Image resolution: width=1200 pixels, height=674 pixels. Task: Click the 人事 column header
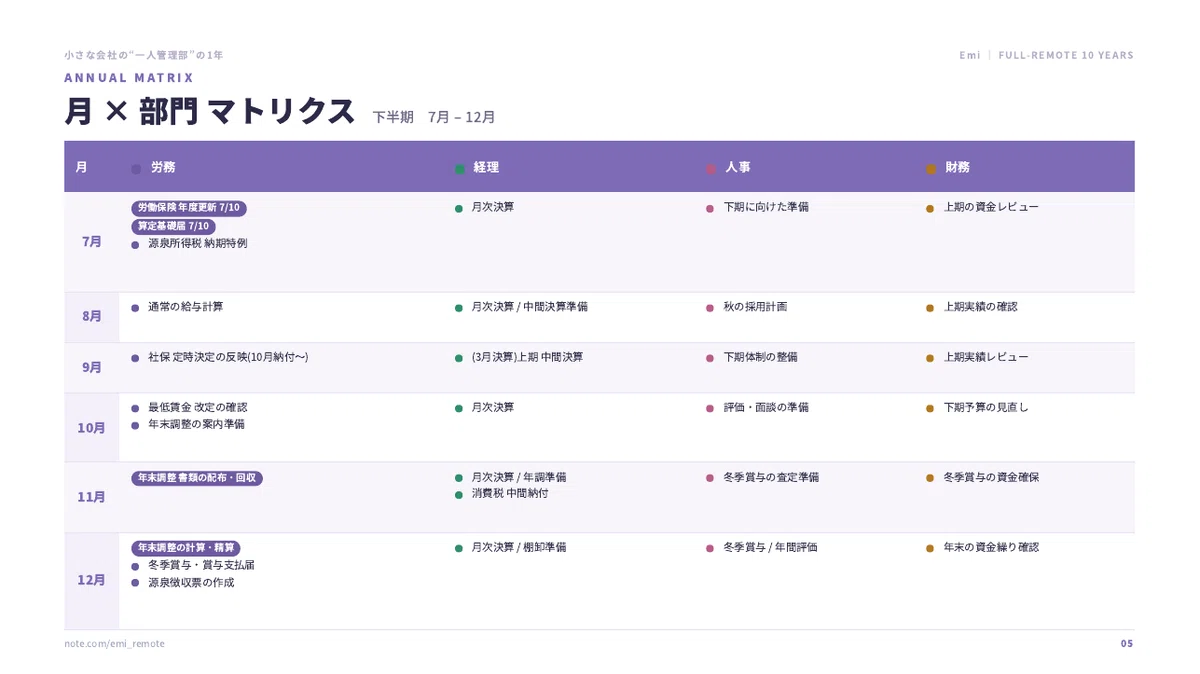pyautogui.click(x=738, y=167)
